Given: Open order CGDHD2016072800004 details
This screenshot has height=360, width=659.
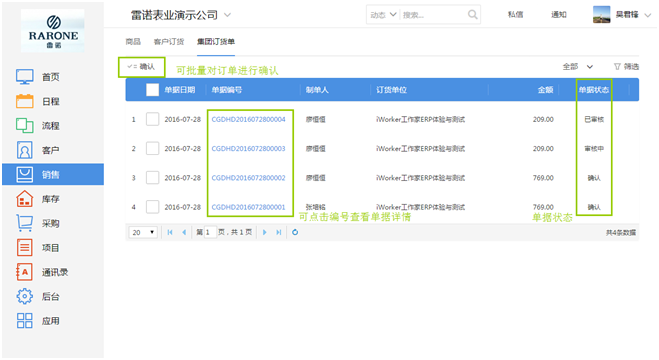Looking at the screenshot, I should (248, 119).
